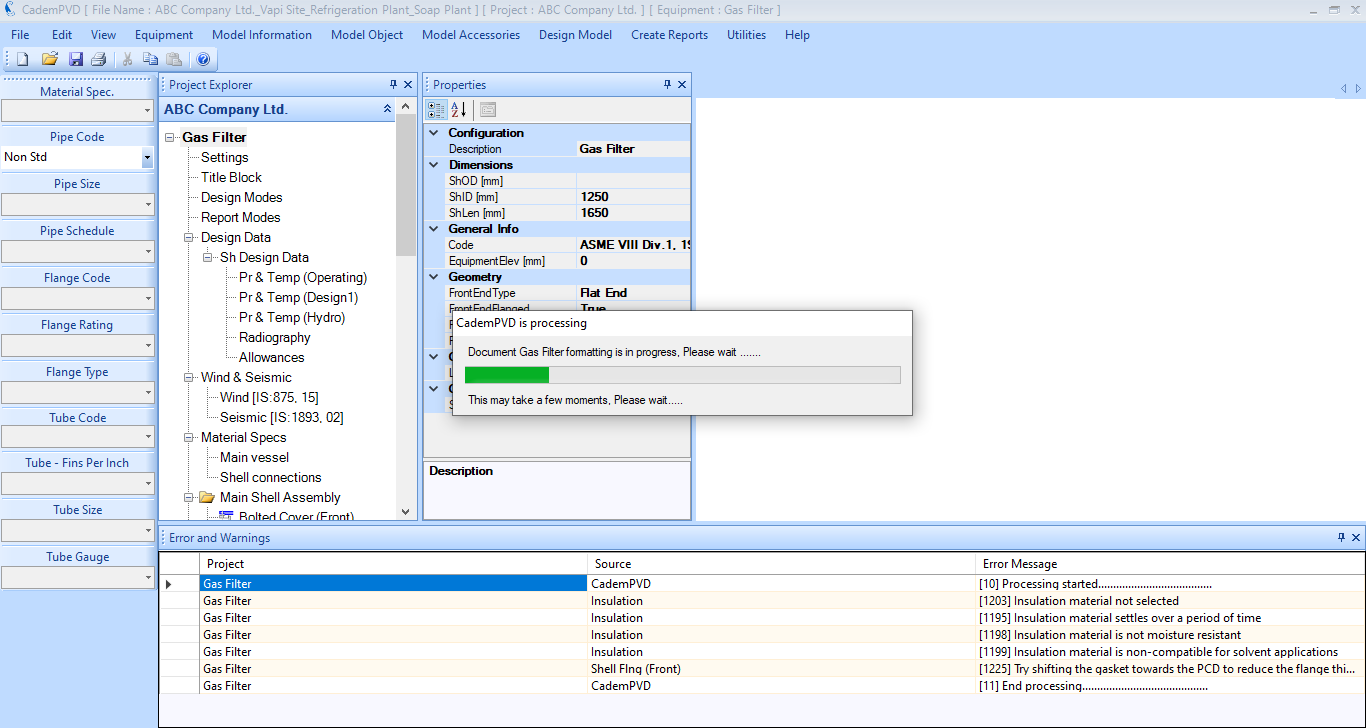Switch Properties to Categorized view icon

click(x=437, y=110)
